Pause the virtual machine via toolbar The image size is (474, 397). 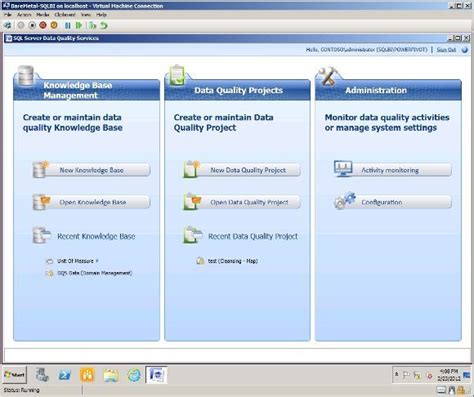tap(68, 25)
